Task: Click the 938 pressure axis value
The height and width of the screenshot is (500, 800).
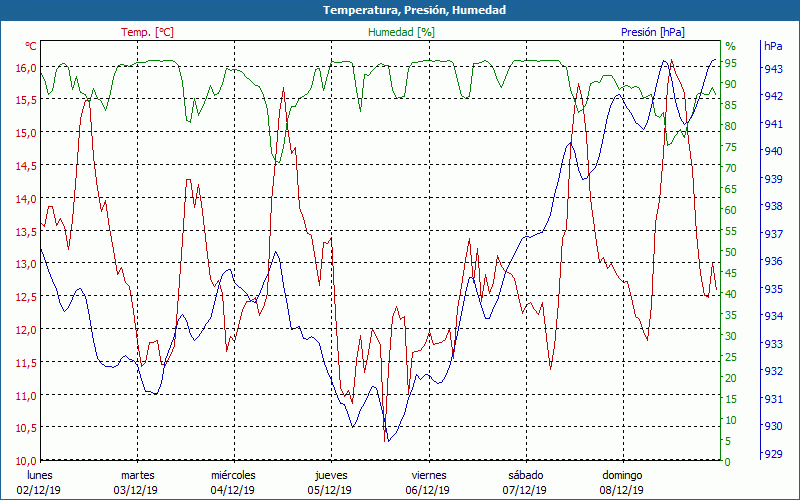Action: pyautogui.click(x=773, y=207)
